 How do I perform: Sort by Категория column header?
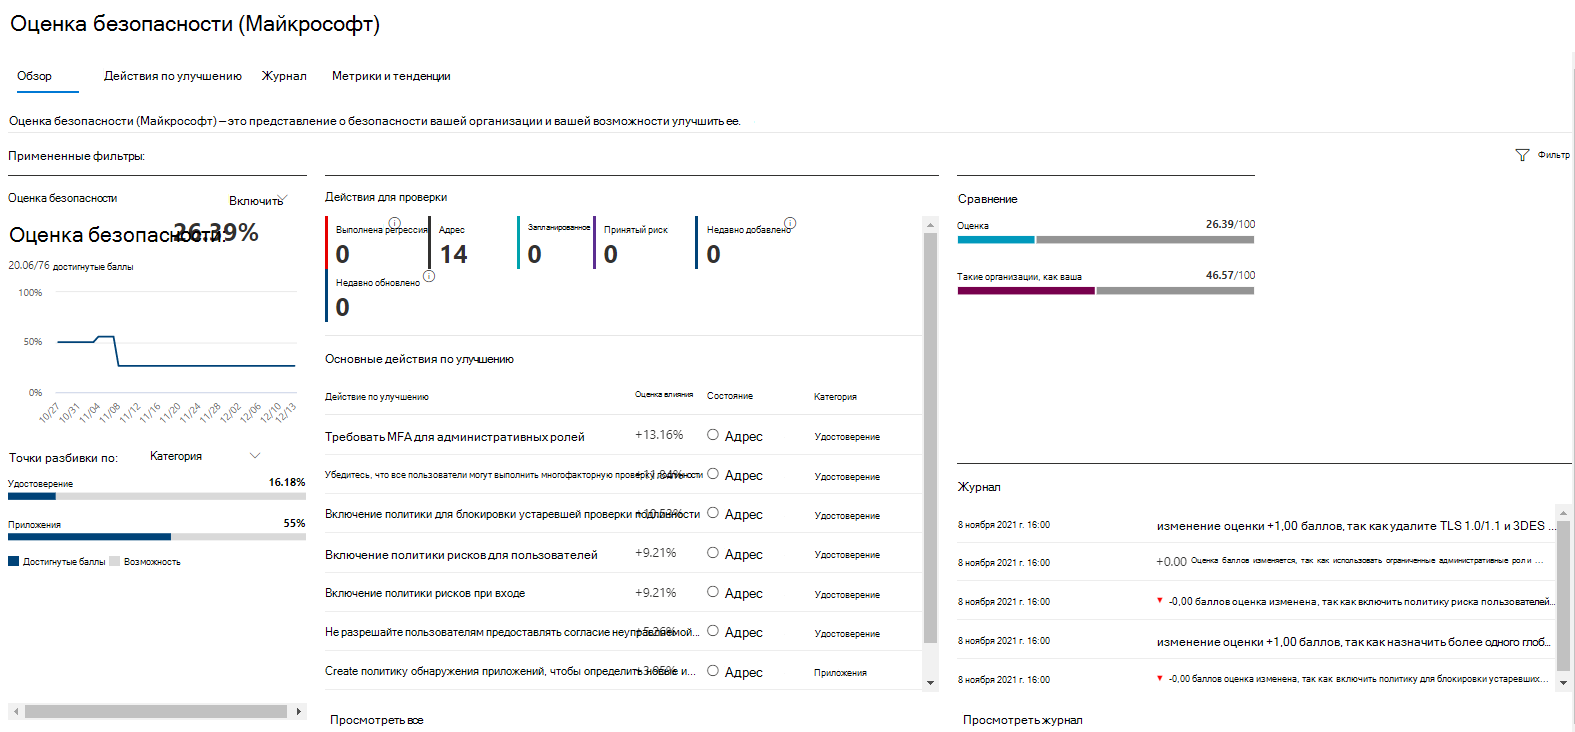[x=835, y=397]
